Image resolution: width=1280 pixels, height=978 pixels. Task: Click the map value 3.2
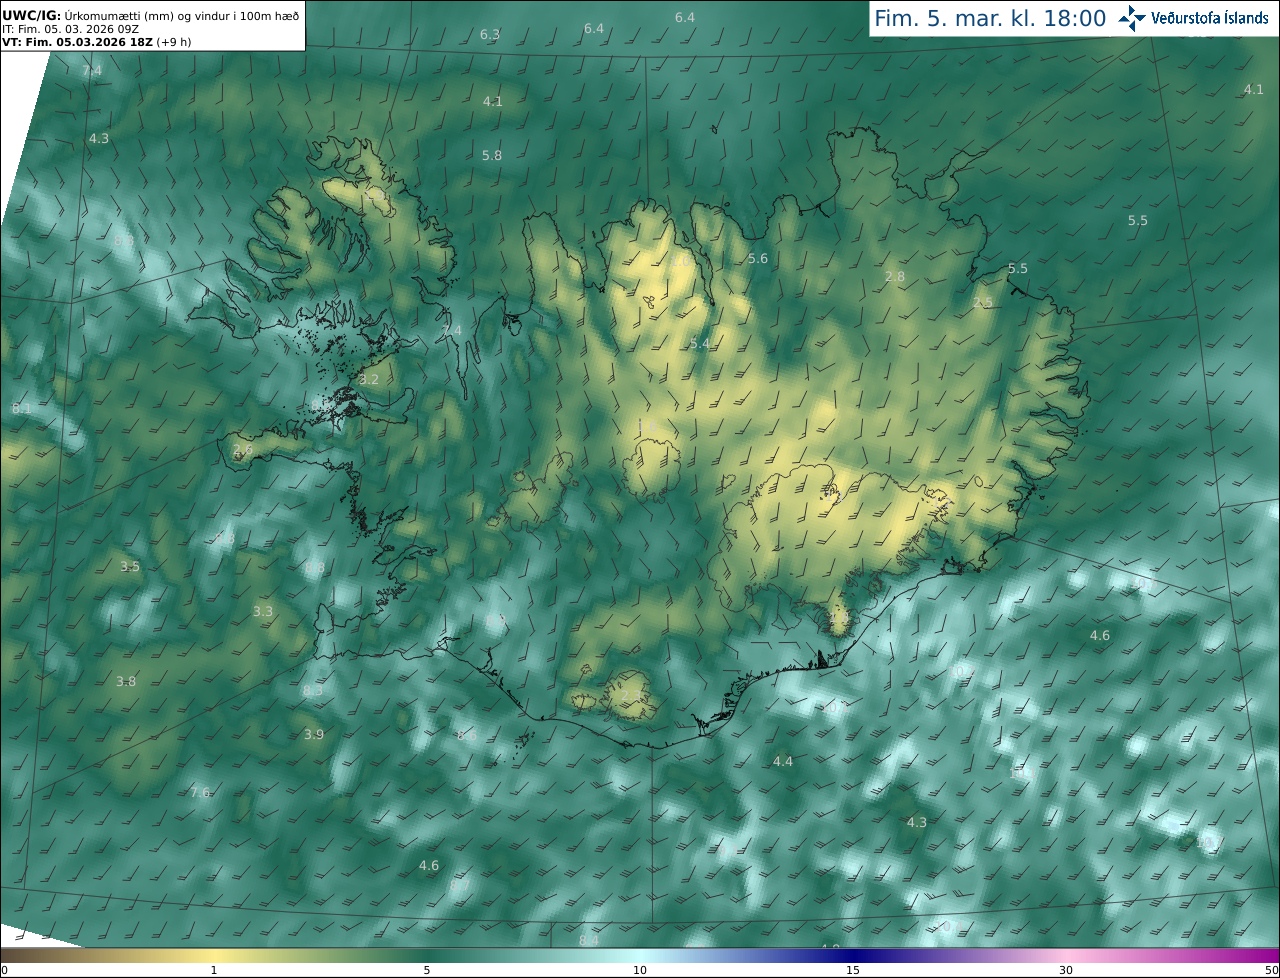click(369, 379)
